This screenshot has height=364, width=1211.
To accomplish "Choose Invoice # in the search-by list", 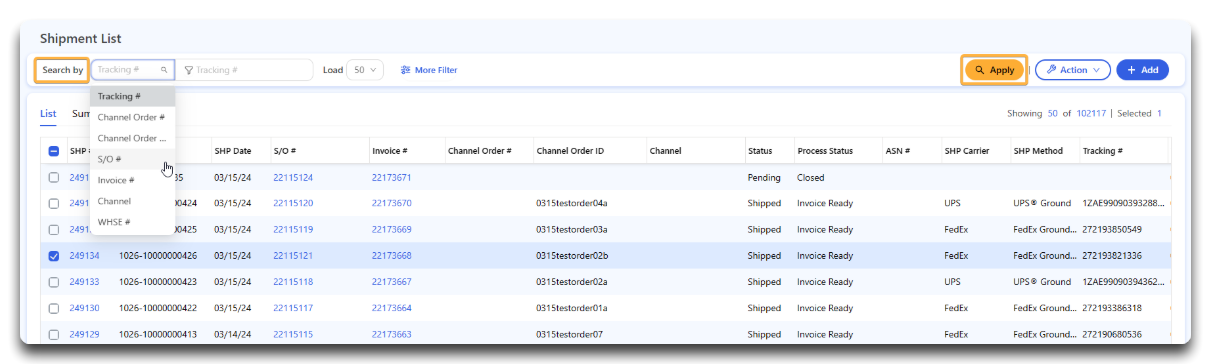I will [133, 180].
